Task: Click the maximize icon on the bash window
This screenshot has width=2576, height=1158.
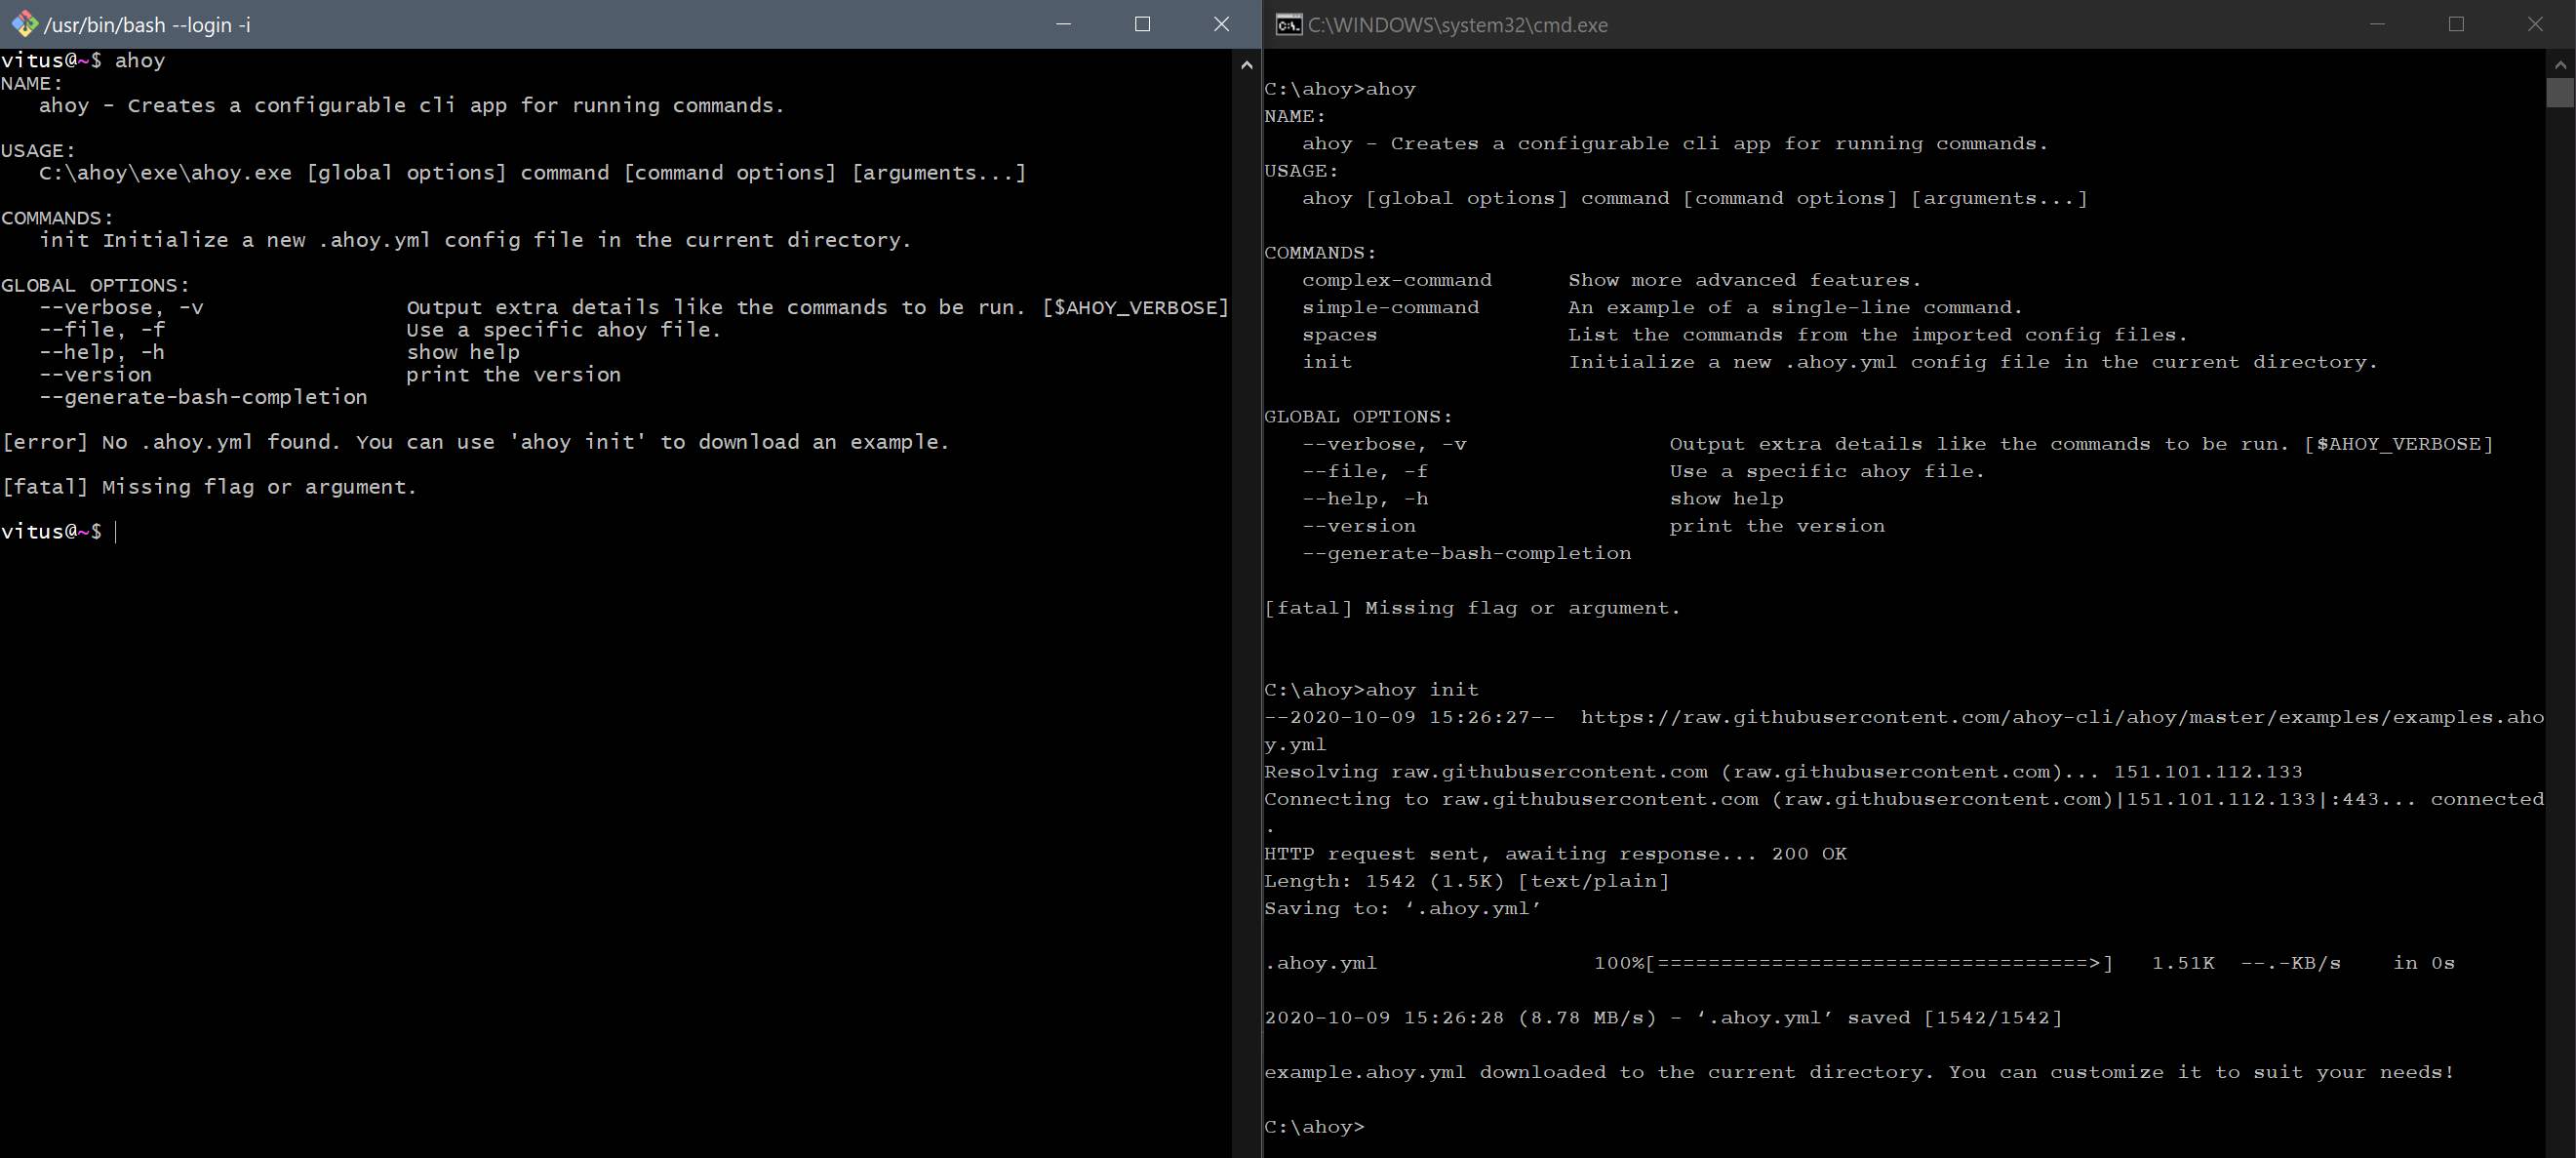Action: (x=1143, y=24)
